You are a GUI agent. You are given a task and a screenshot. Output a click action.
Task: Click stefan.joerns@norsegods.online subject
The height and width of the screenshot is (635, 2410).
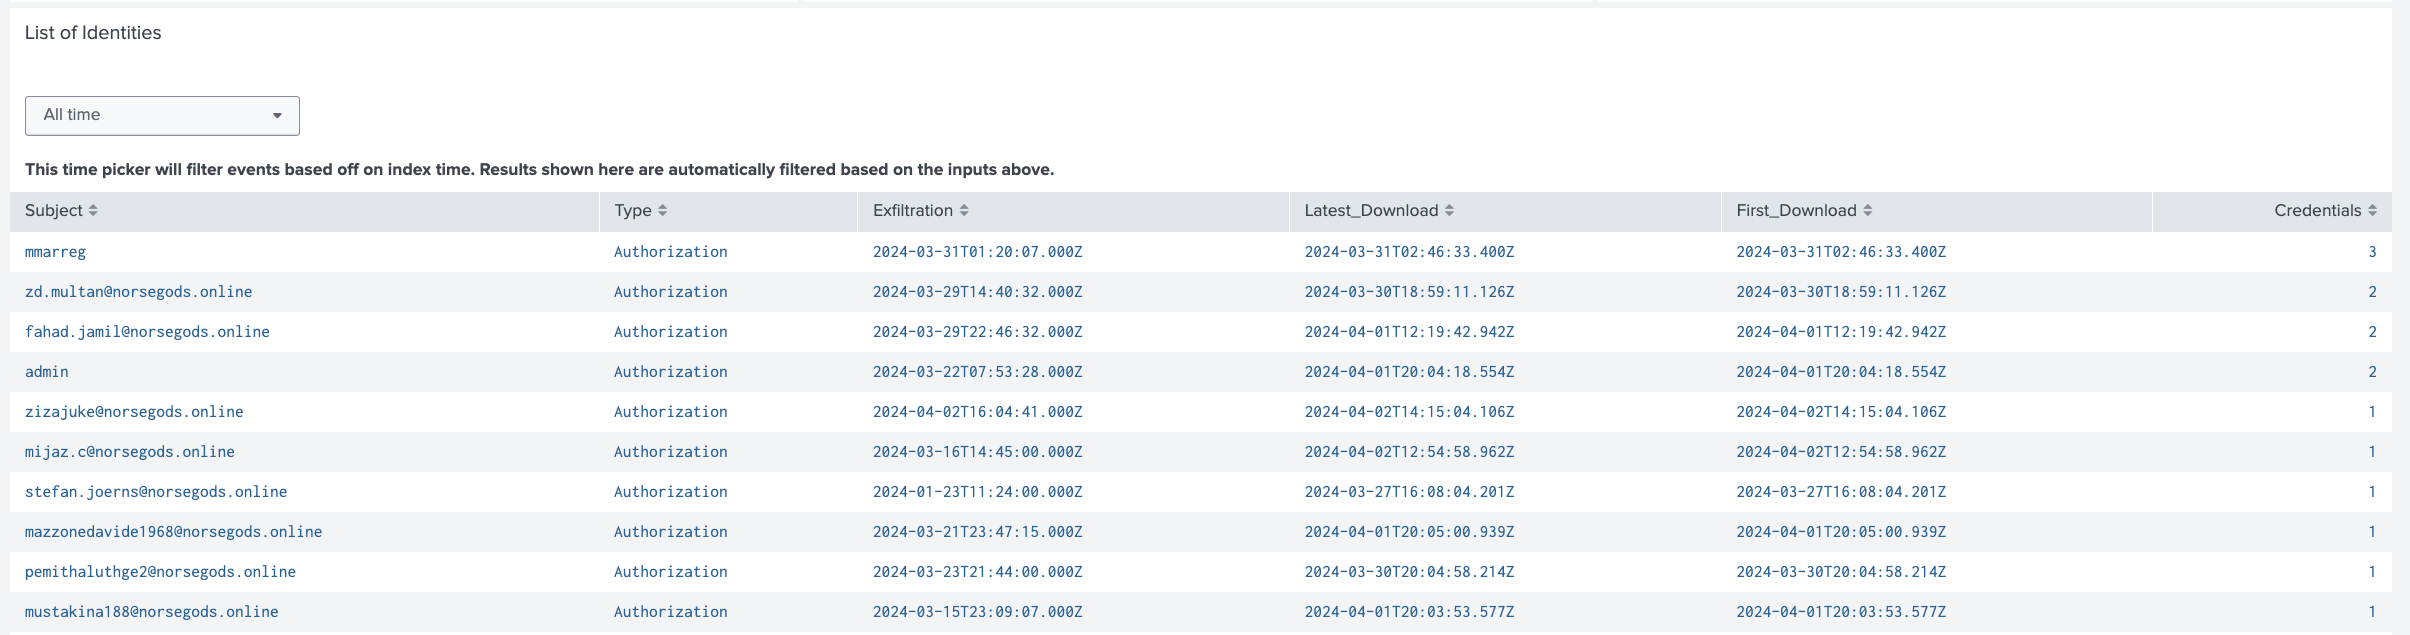point(156,492)
